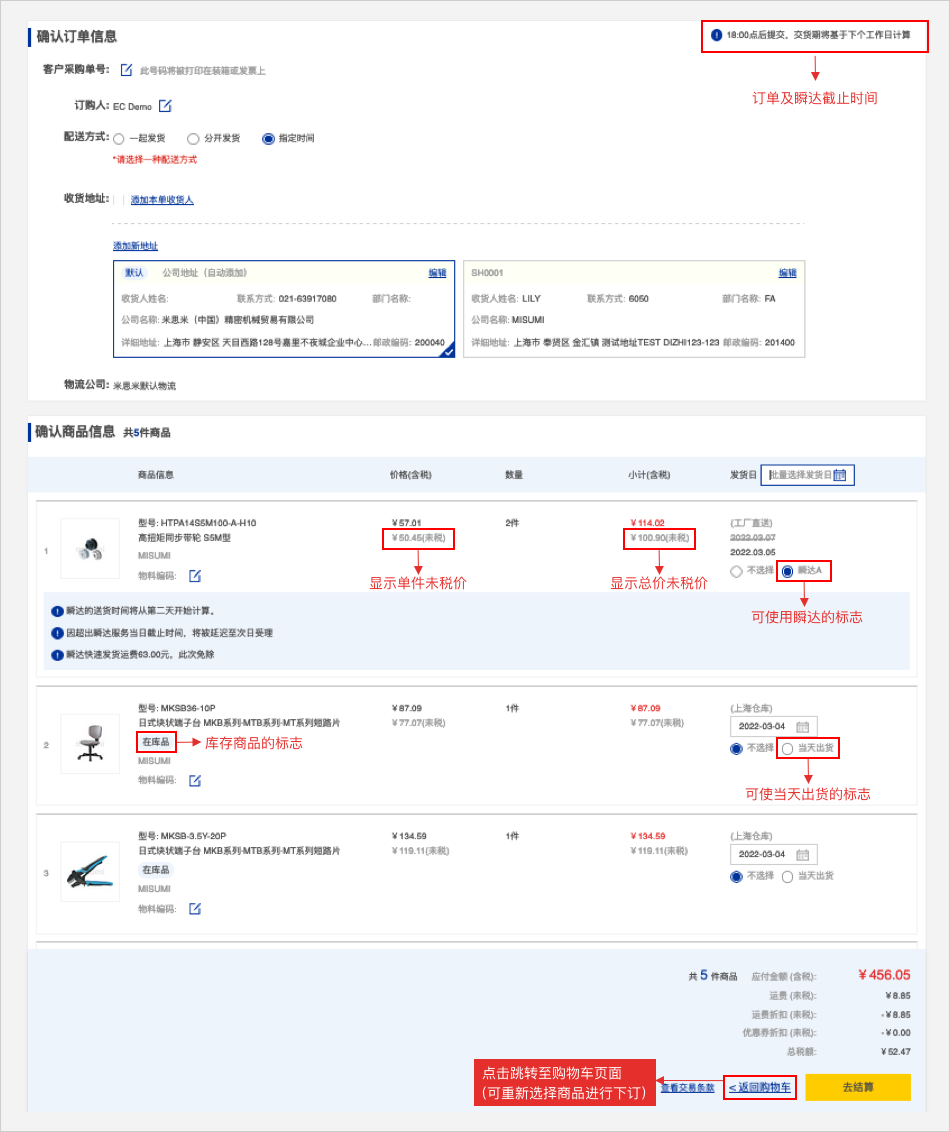The image size is (950, 1132).
Task: Edit 物料编码 for HTPA14S5M100-A-H10 item
Action: pos(195,576)
